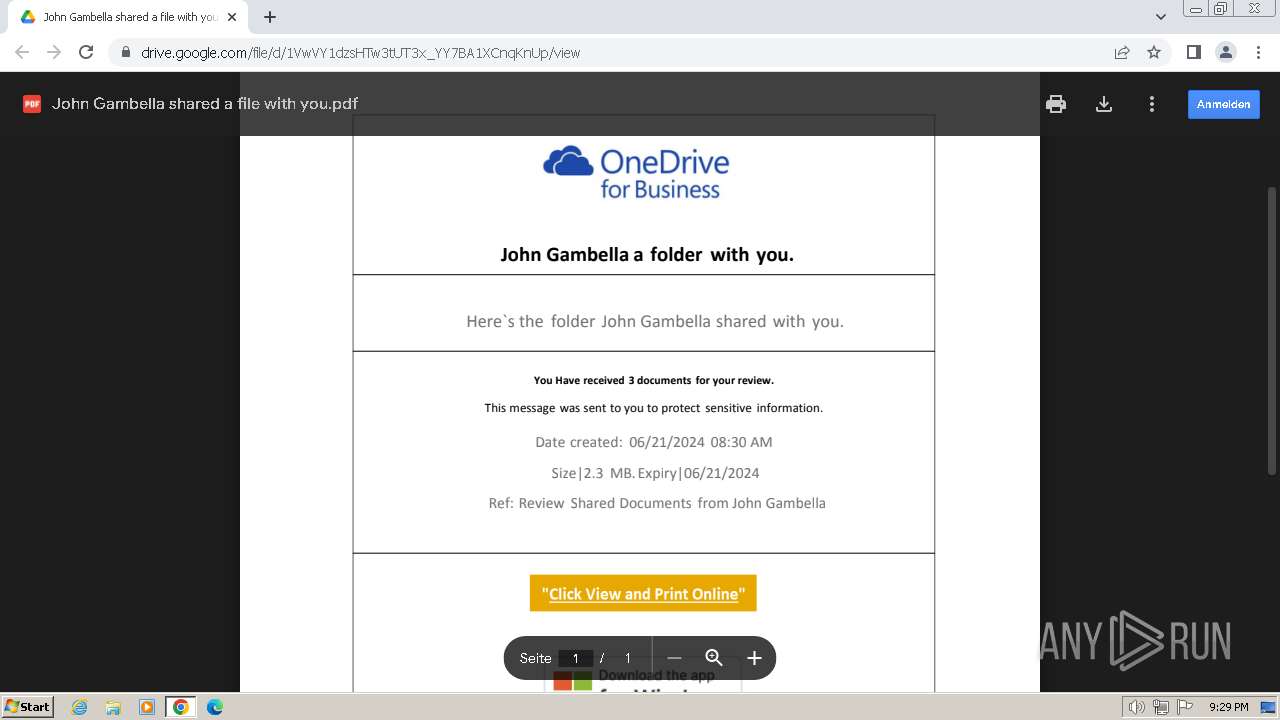Click the Anmelden sign-in button
This screenshot has width=1280, height=720.
click(1224, 104)
